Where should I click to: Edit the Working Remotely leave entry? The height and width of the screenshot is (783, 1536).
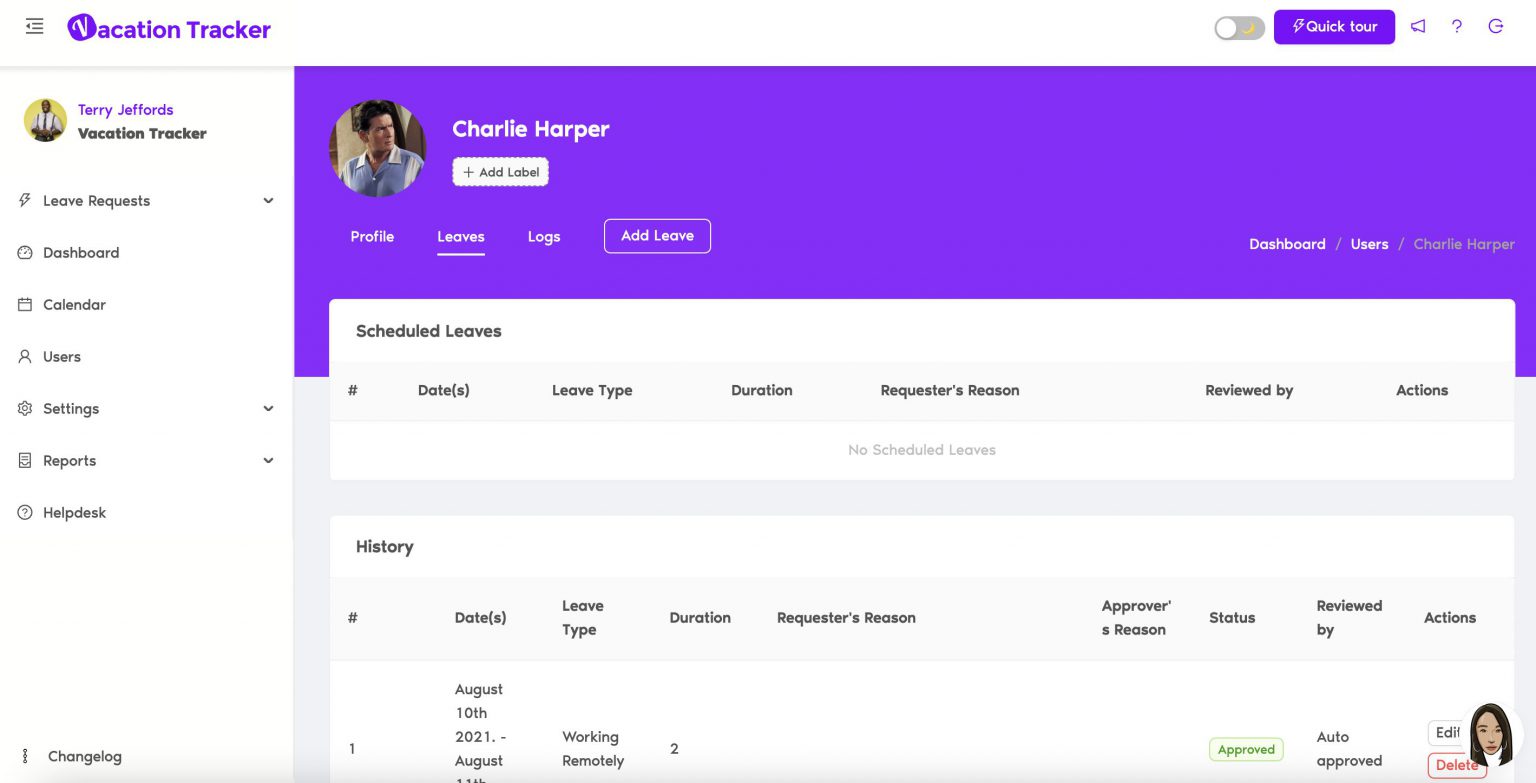[1447, 733]
